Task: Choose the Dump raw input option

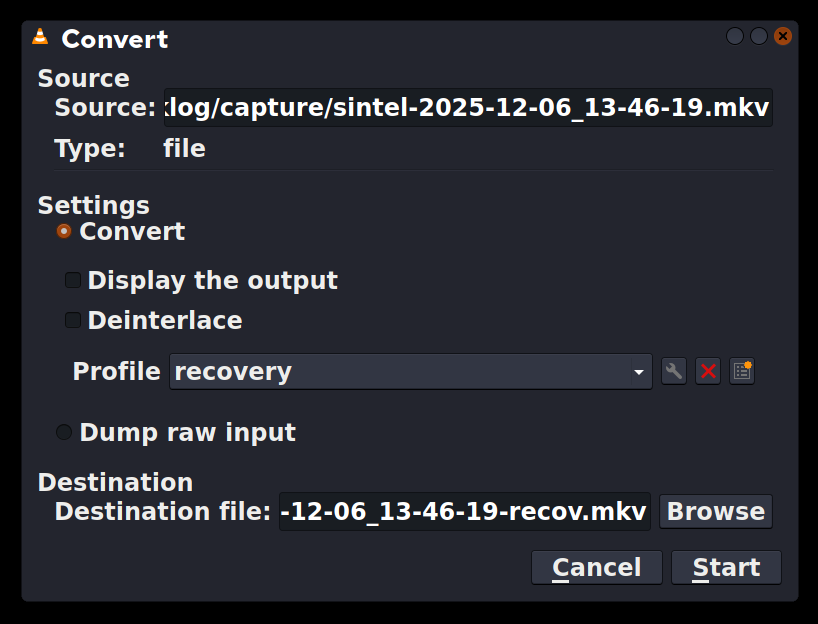Action: (x=64, y=432)
